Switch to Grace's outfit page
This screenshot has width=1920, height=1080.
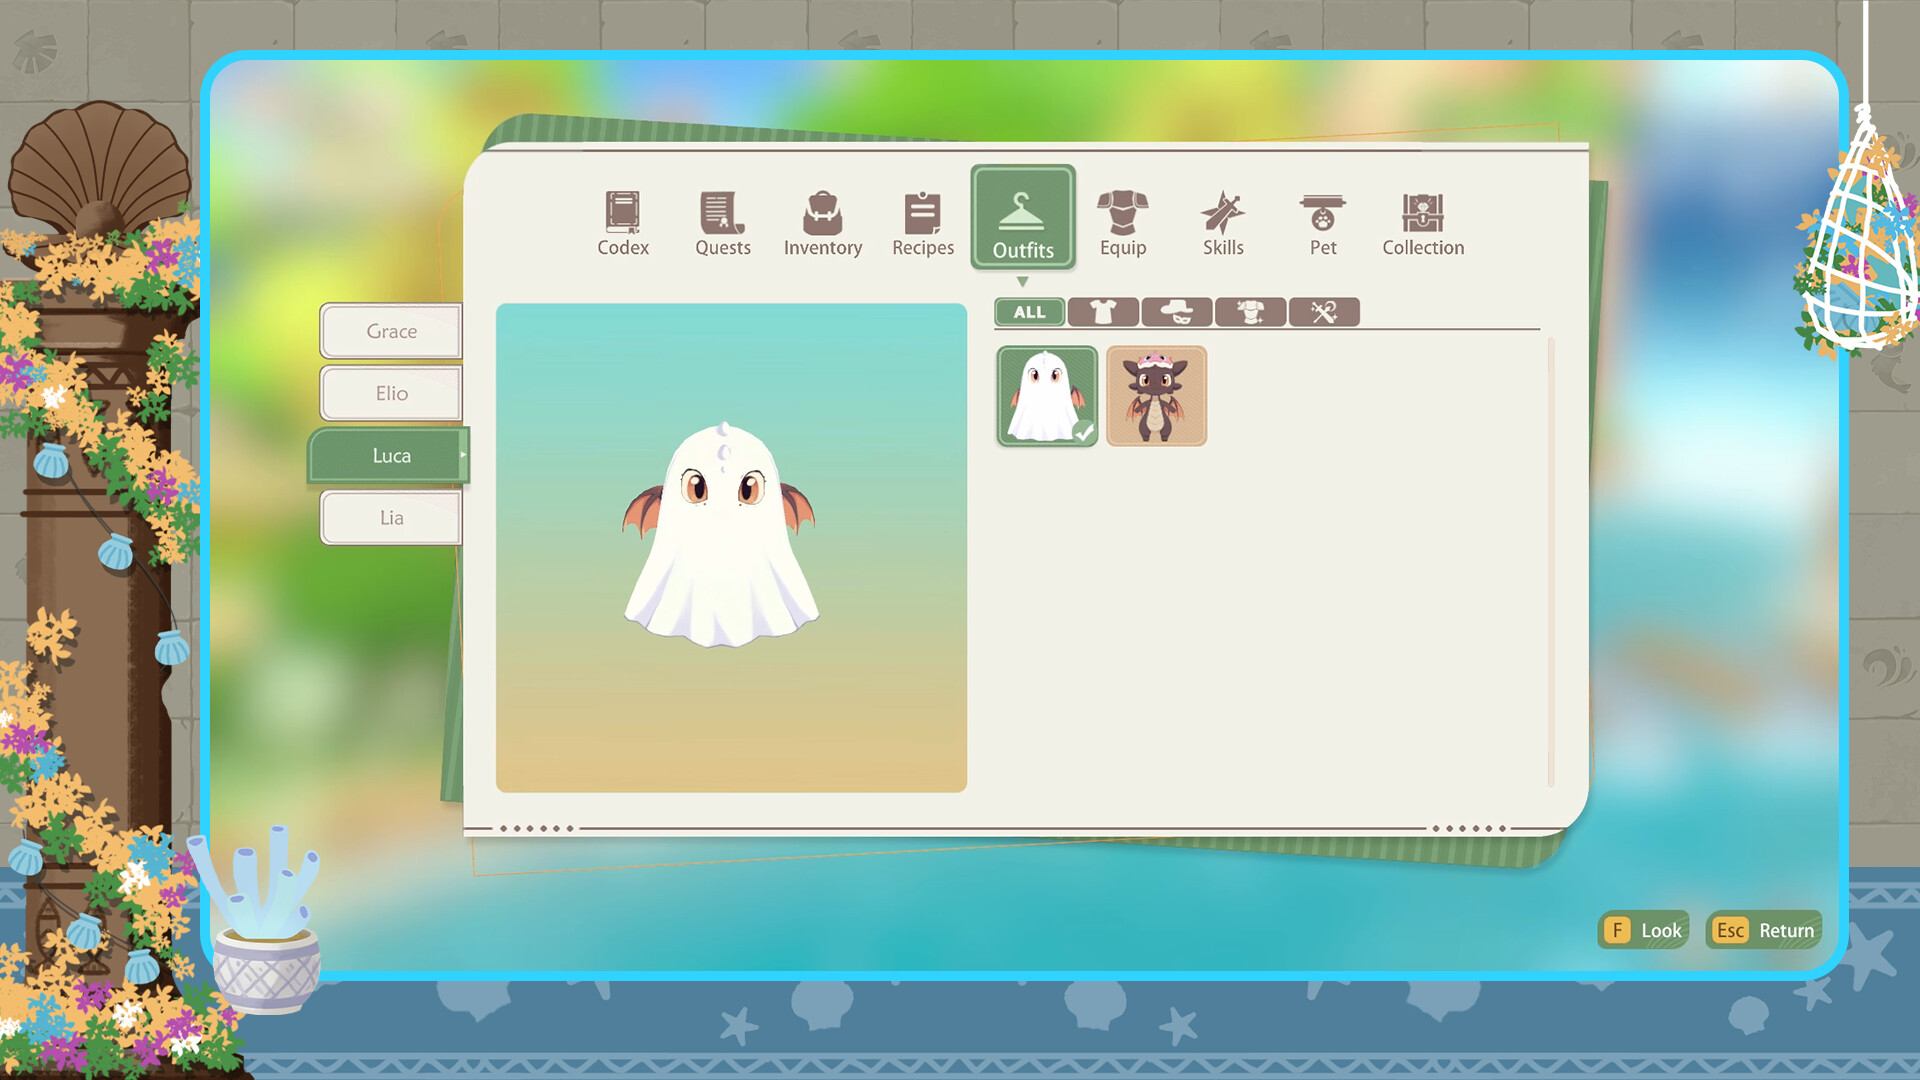(390, 331)
